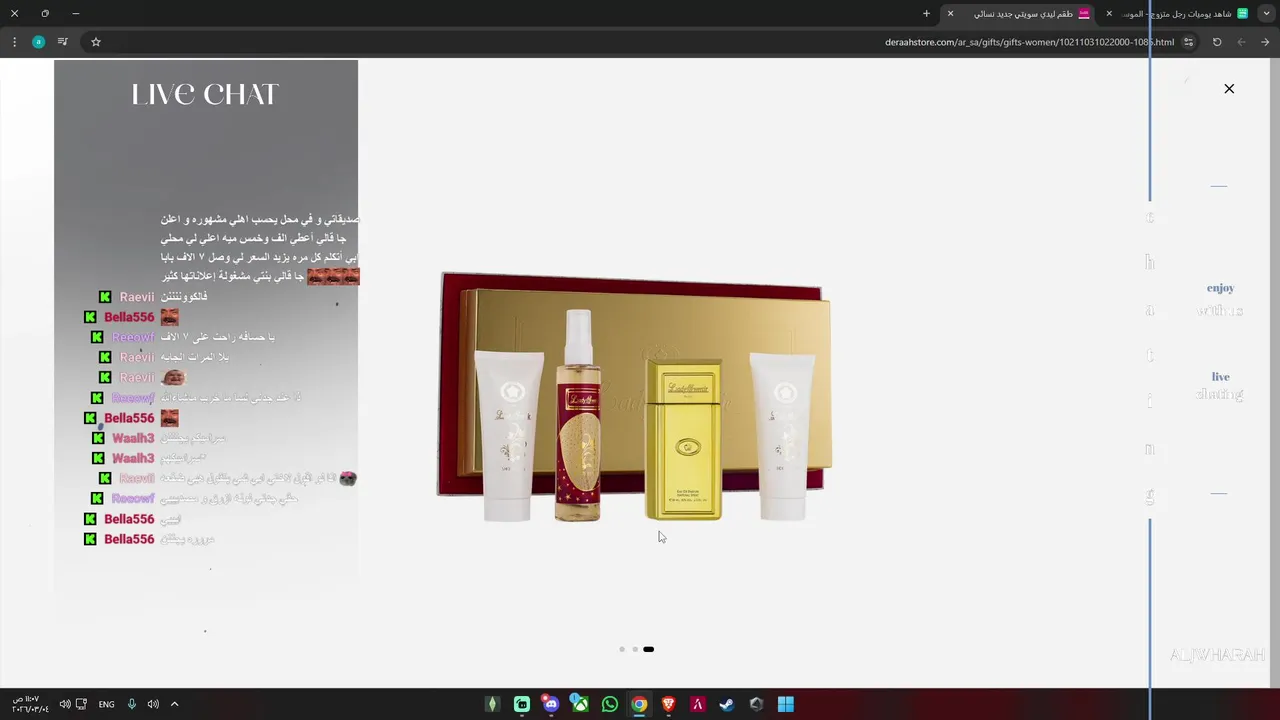Click the first Bella556 username in the chat
The height and width of the screenshot is (720, 1280).
[x=129, y=317]
